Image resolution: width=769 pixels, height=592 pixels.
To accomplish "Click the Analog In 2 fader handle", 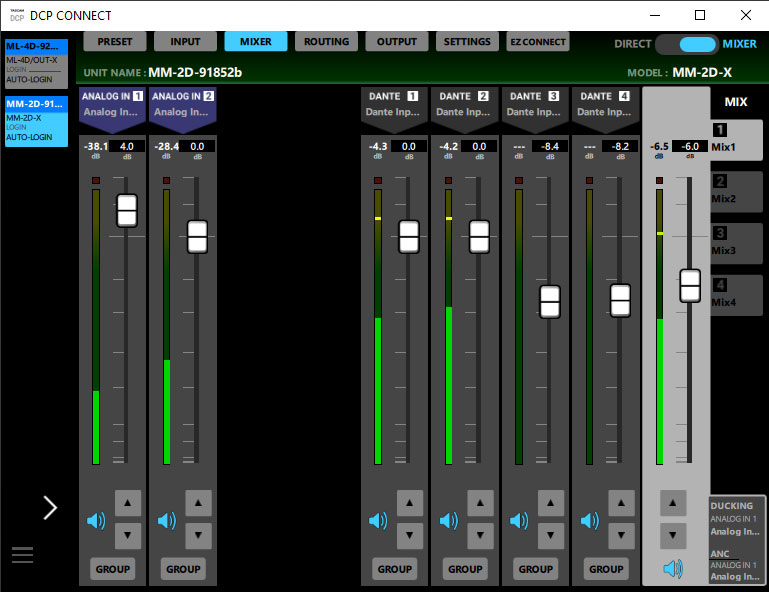I will coord(198,237).
